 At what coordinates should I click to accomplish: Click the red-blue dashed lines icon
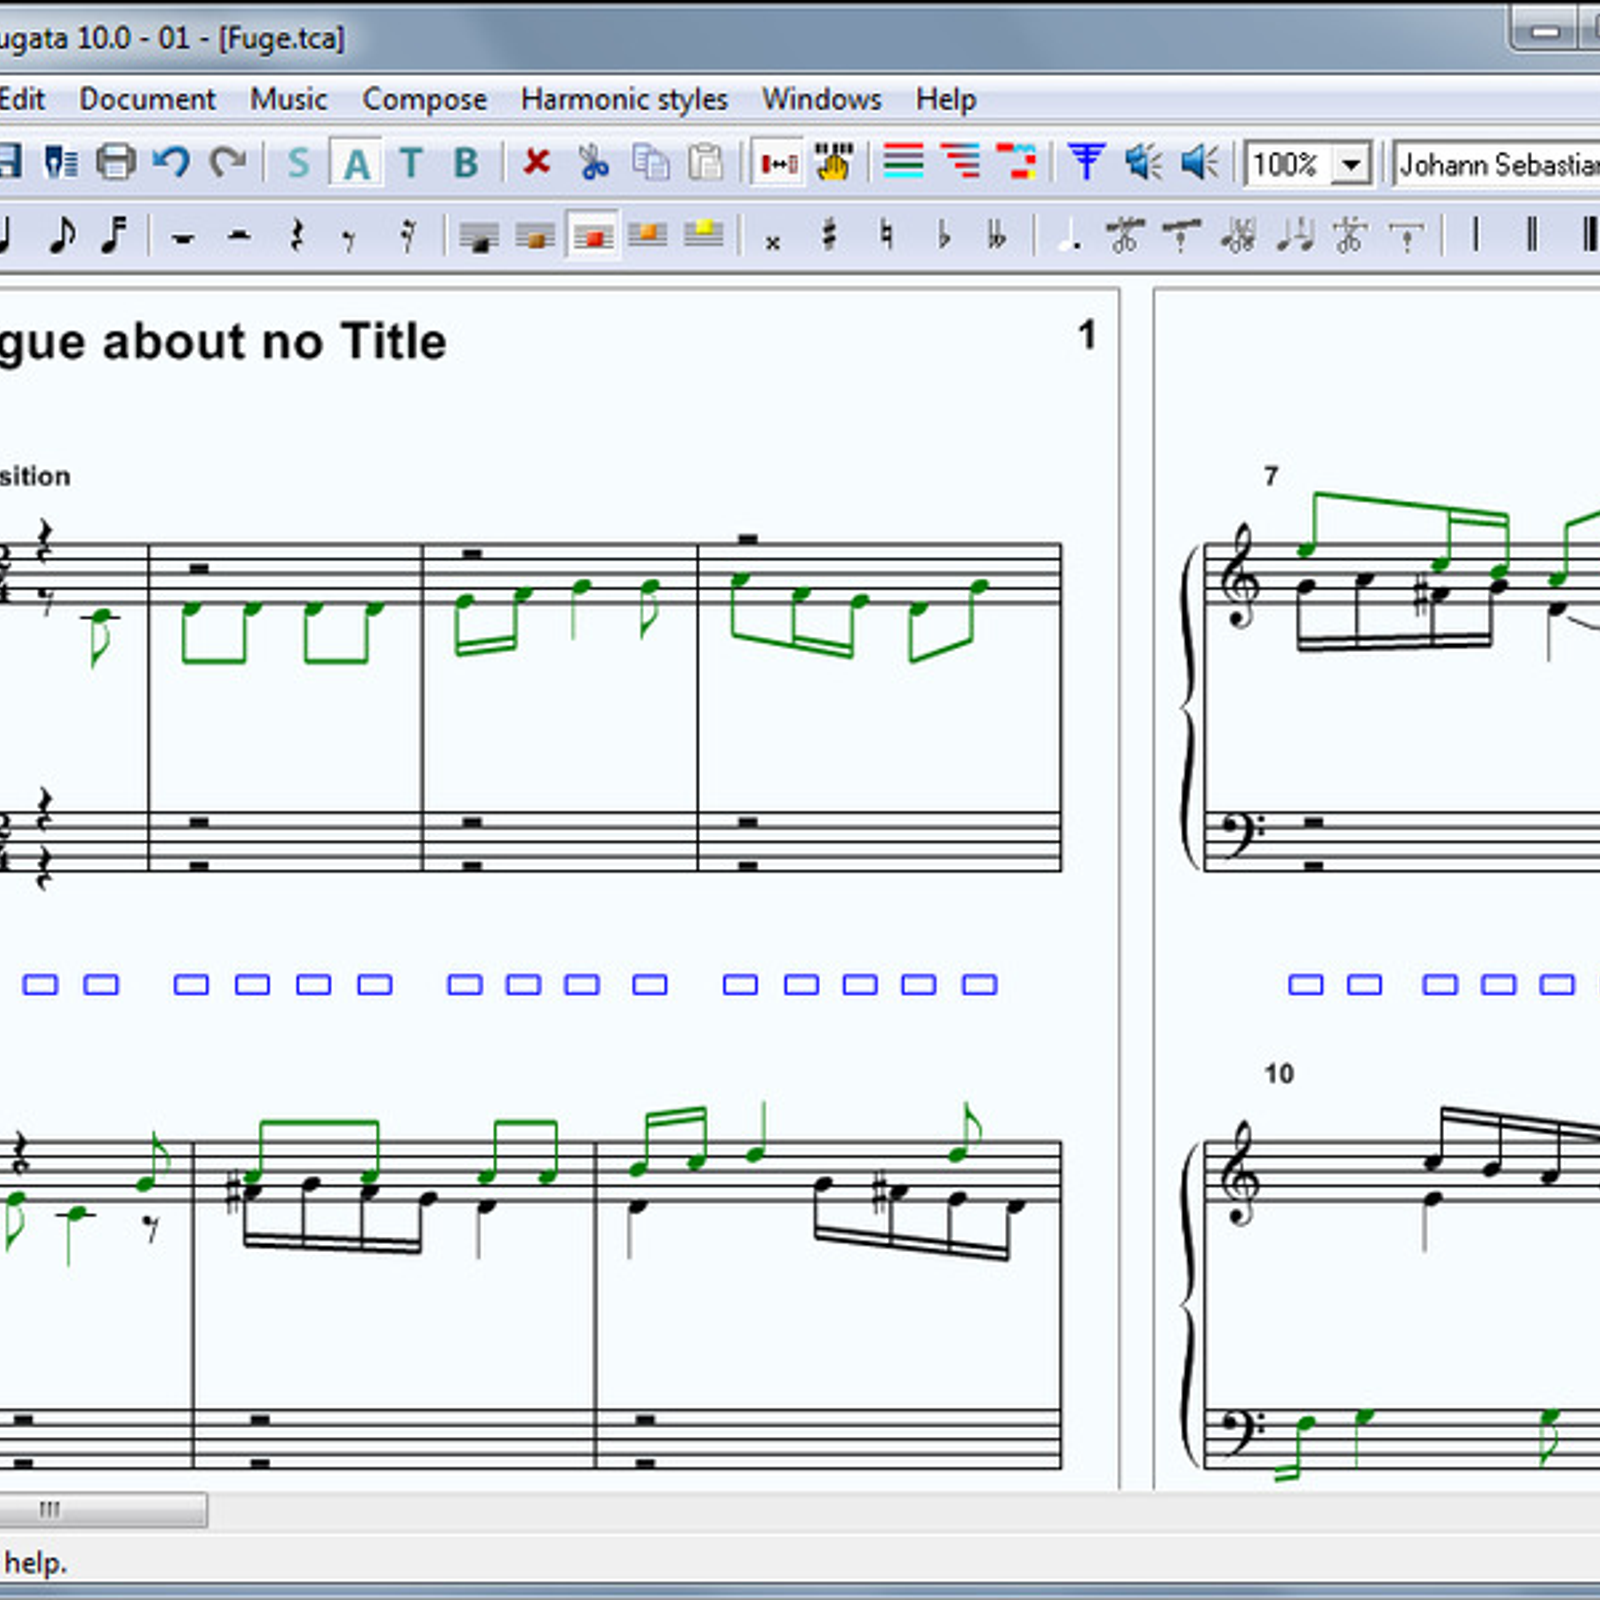[x=1017, y=162]
